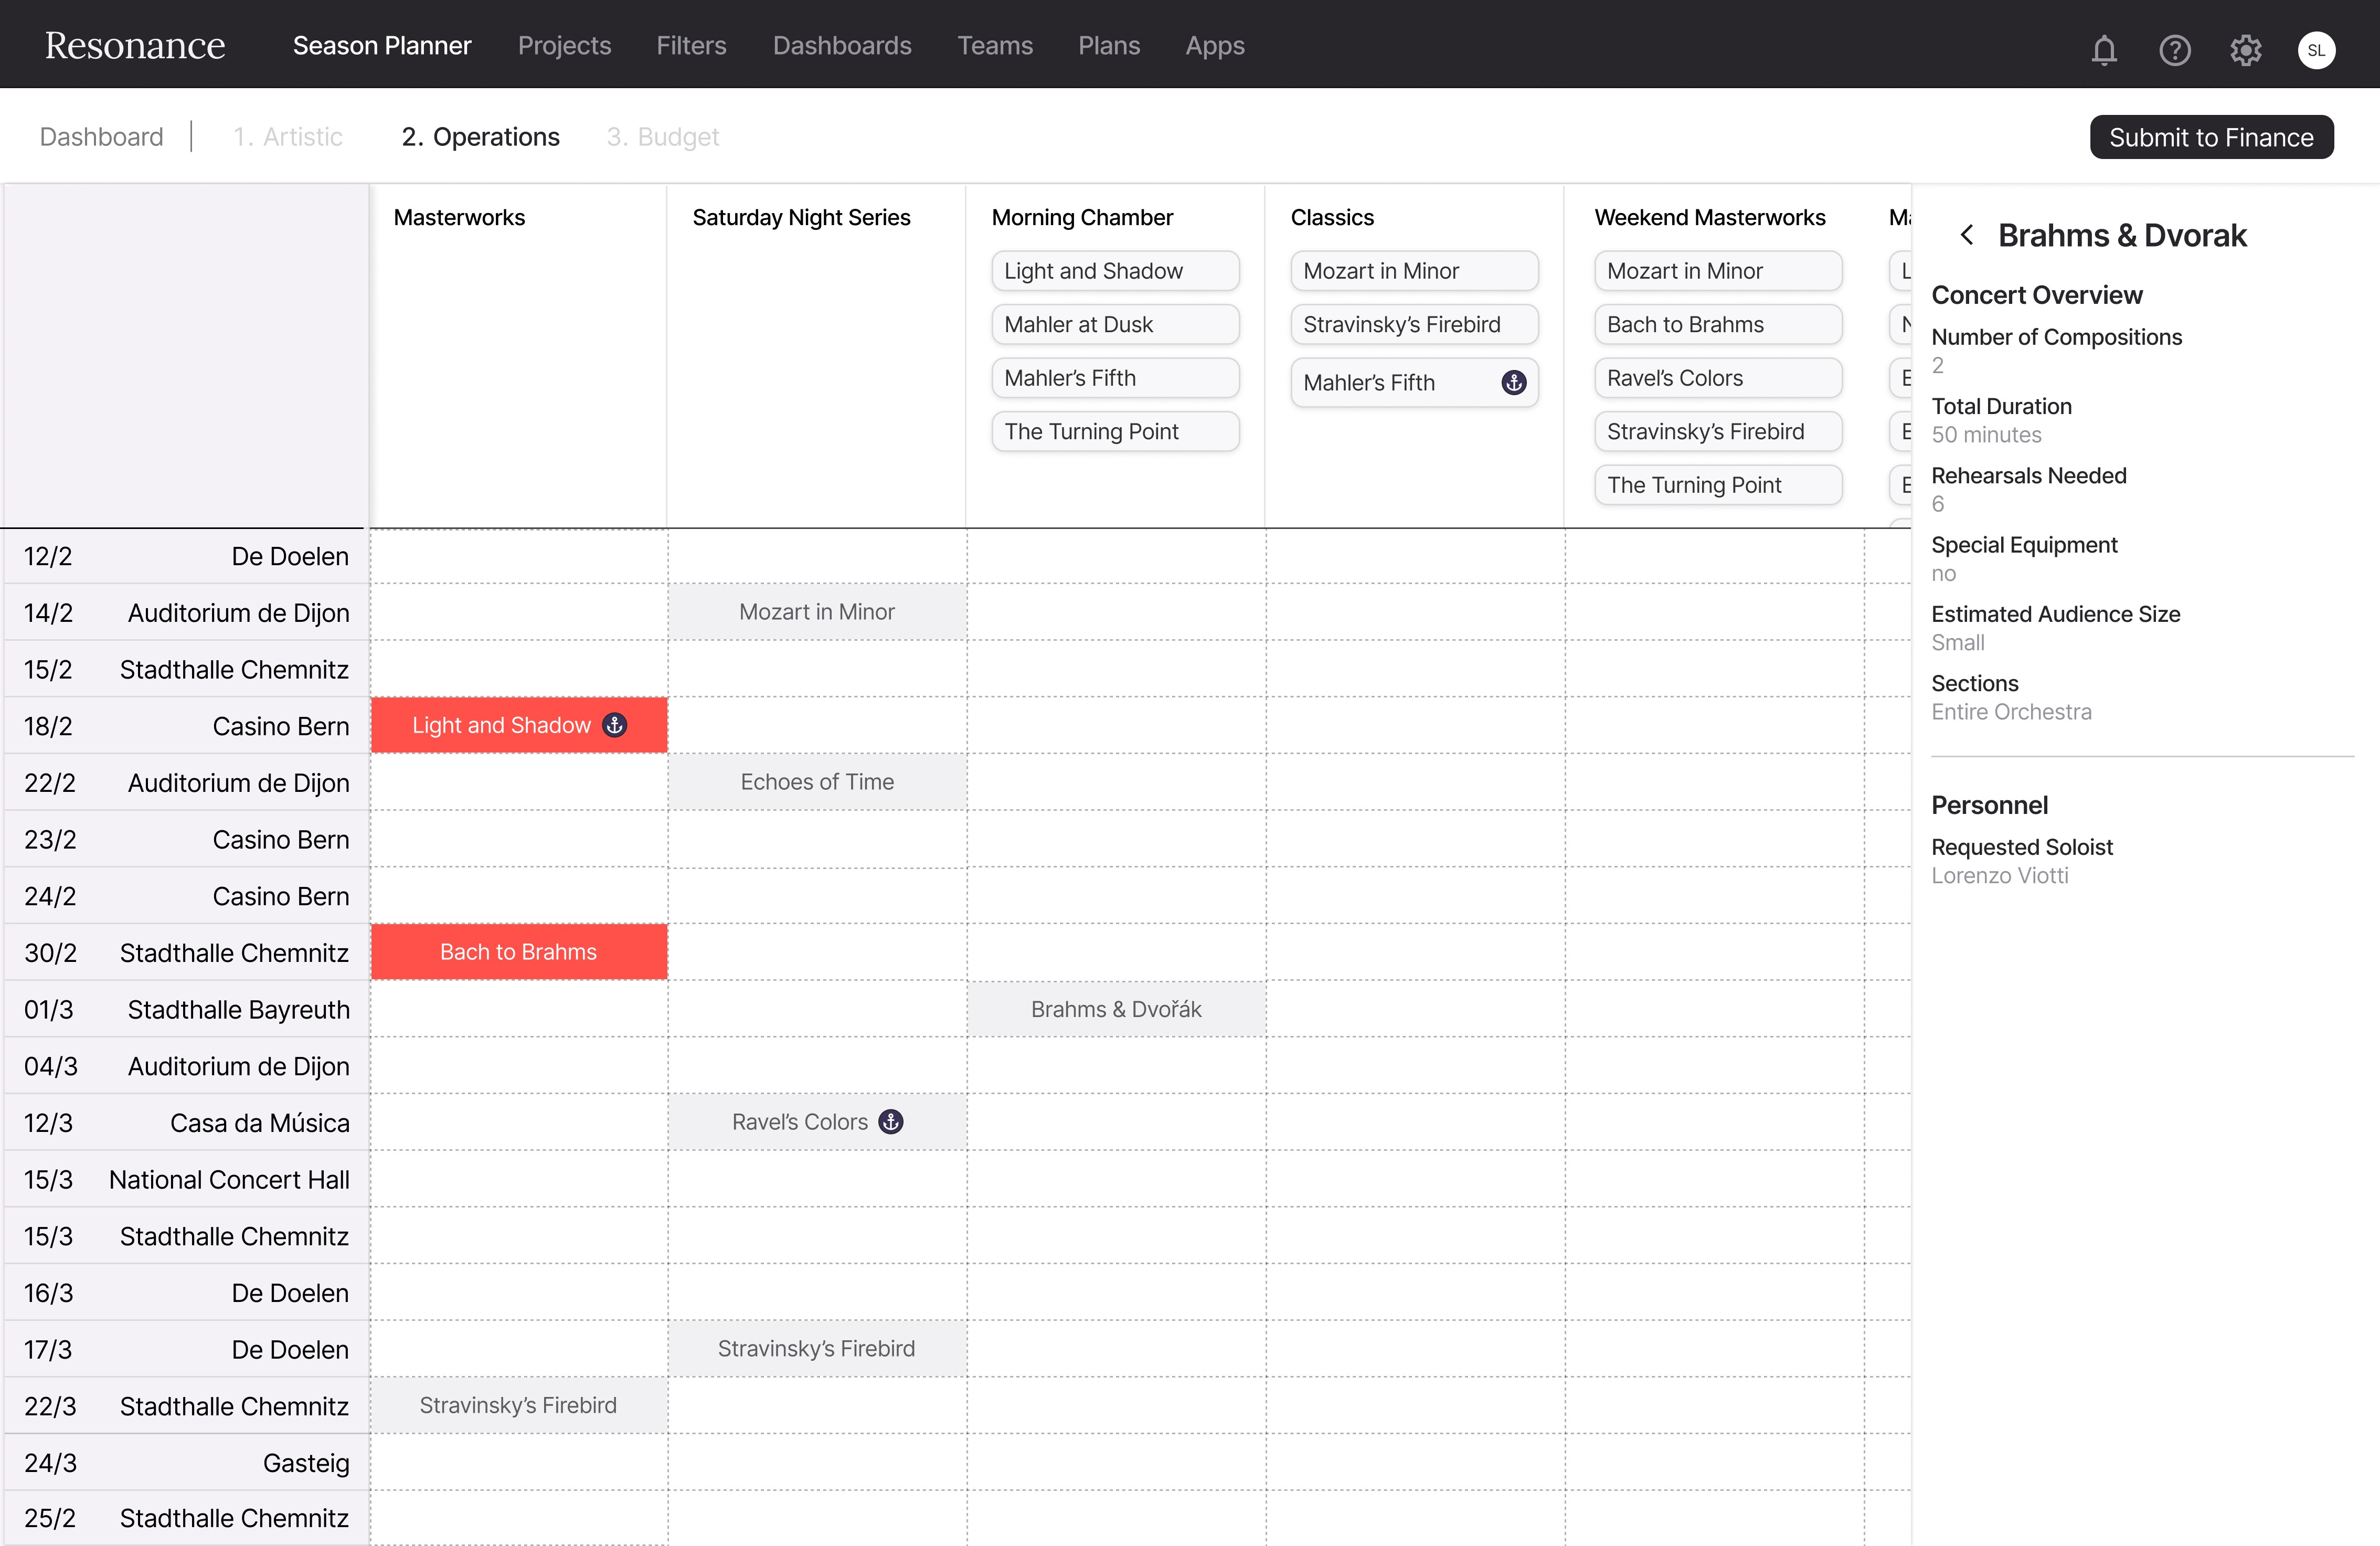Select Ravel's Colors chip in Weekend Masterworks
This screenshot has height=1546, width=2380.
click(1717, 378)
